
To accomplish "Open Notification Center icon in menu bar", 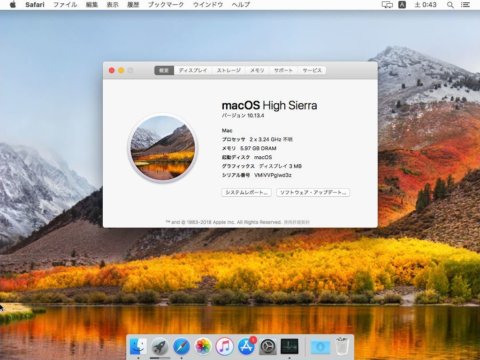I will point(465,5).
